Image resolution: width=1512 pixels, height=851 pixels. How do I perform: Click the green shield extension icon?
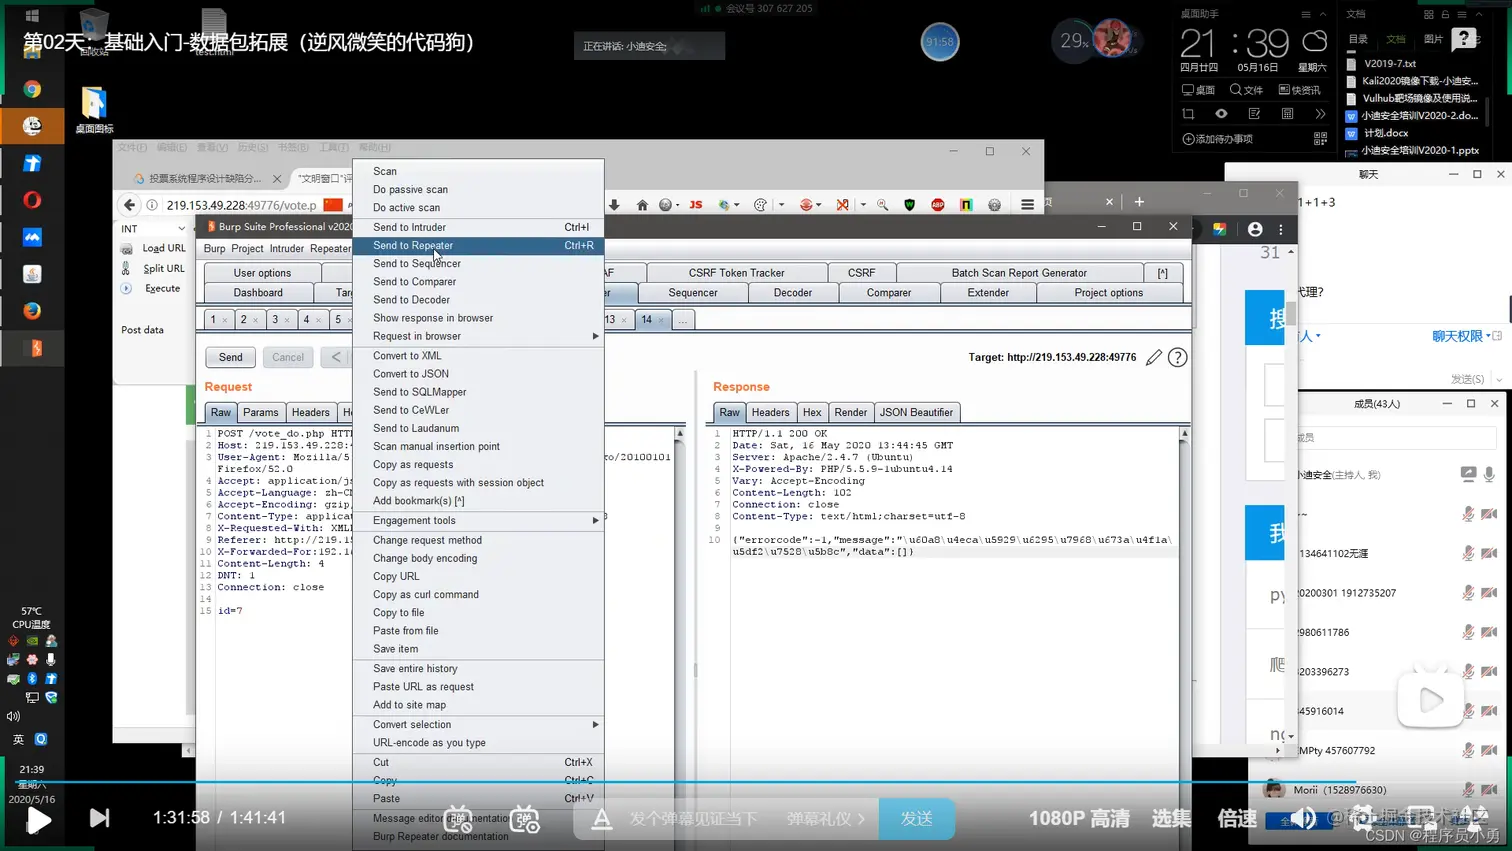click(x=909, y=205)
